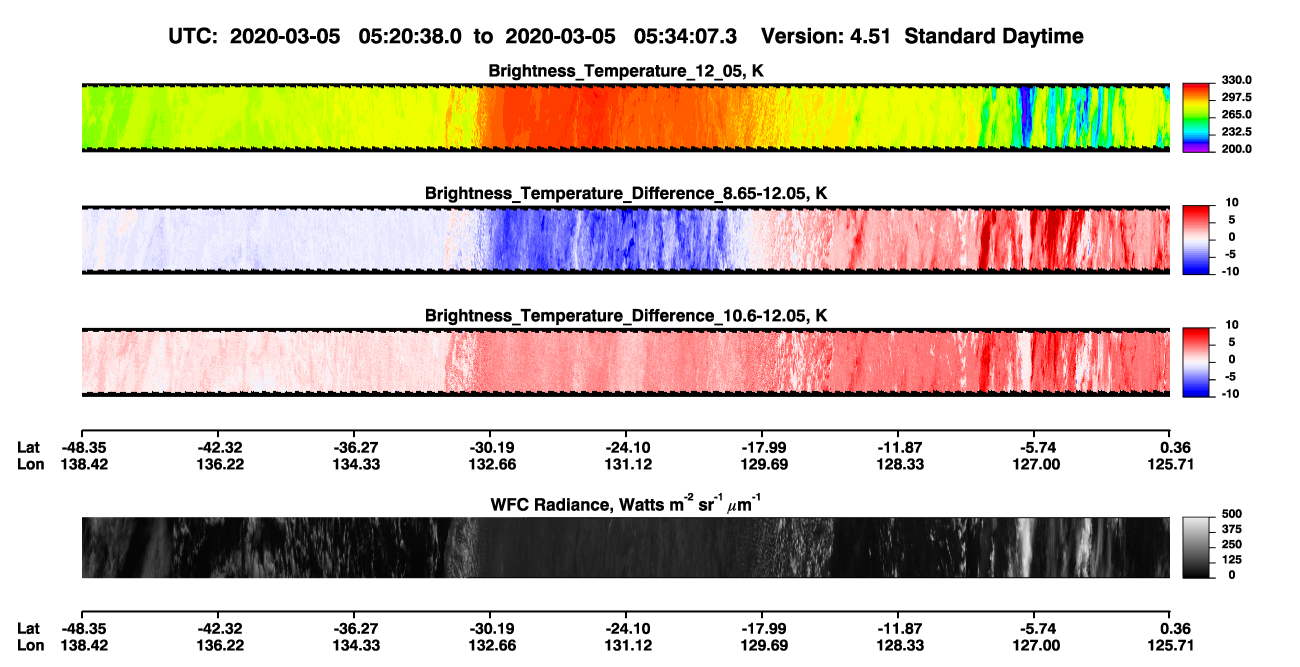Click the Lon label on the axis above WFC panel

click(30, 464)
